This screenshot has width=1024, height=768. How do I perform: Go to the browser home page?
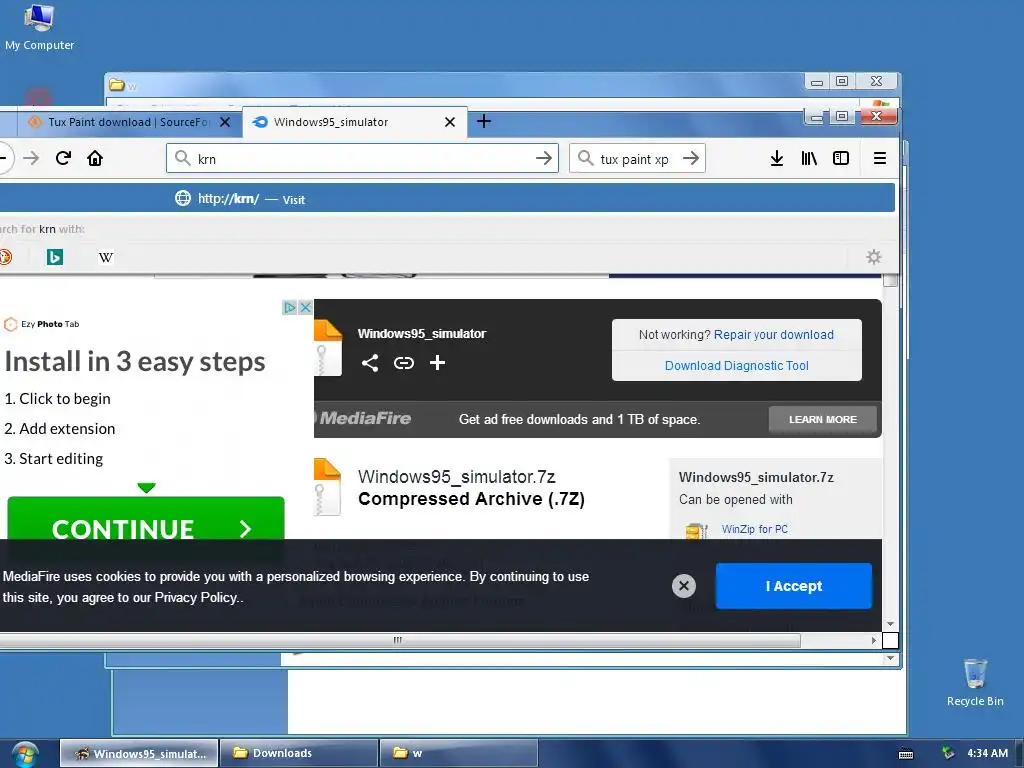click(95, 158)
